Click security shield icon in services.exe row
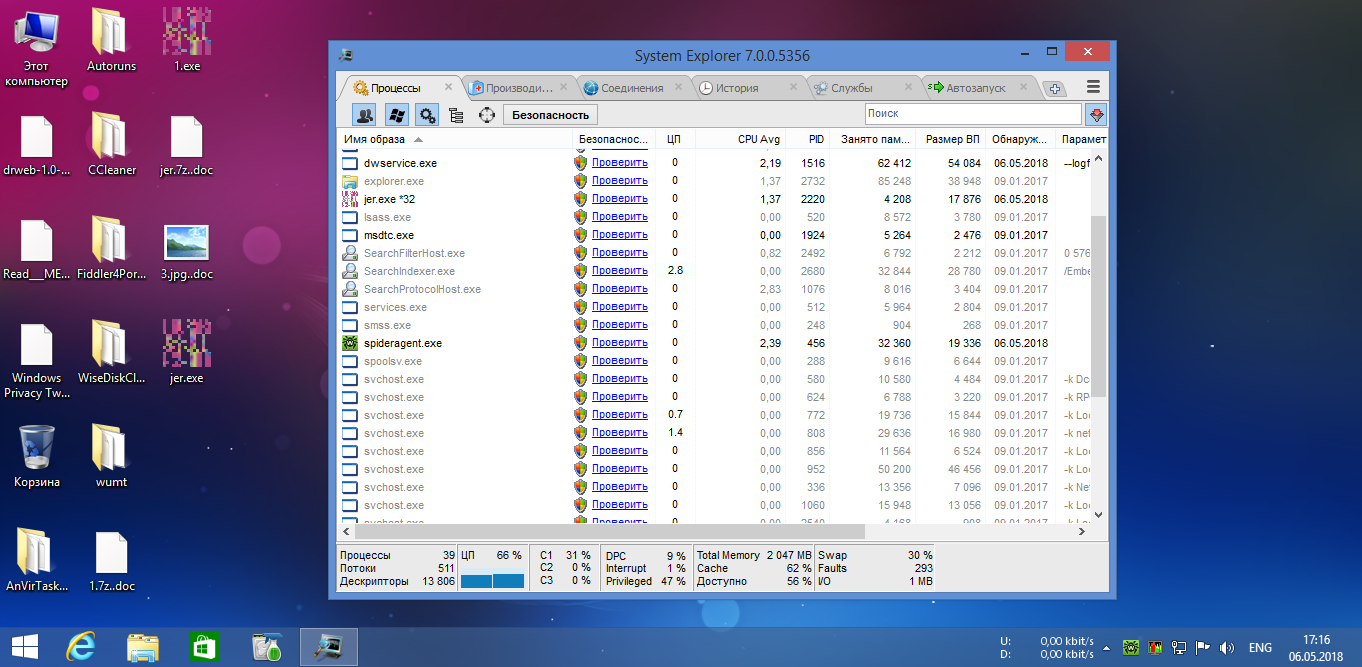This screenshot has width=1362, height=667. [x=580, y=307]
